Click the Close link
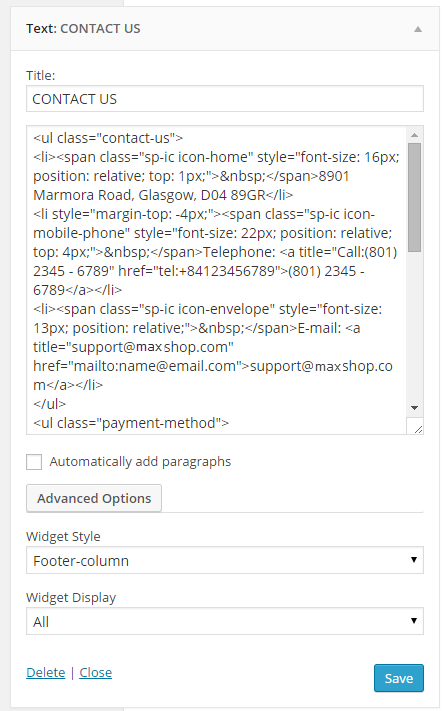445x711 pixels. tap(96, 672)
